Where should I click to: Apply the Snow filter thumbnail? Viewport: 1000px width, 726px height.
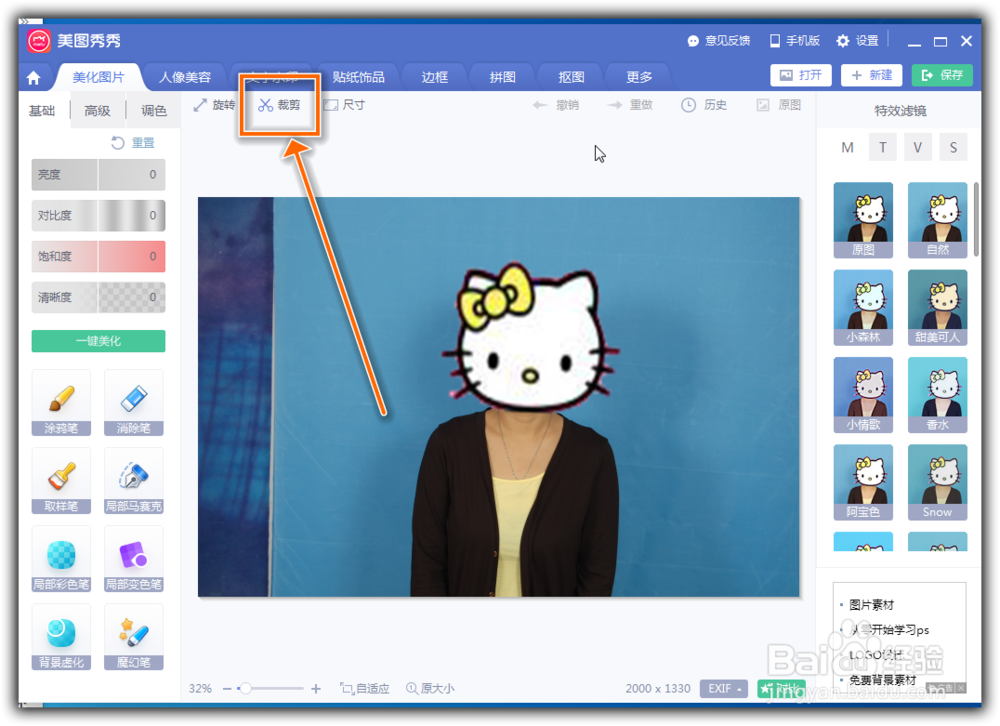click(938, 482)
